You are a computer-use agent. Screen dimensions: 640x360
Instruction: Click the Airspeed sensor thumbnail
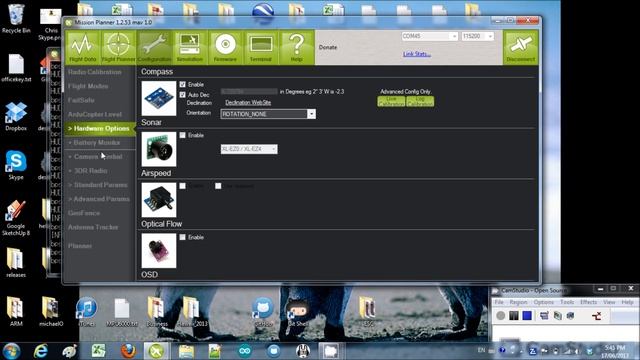pos(159,200)
